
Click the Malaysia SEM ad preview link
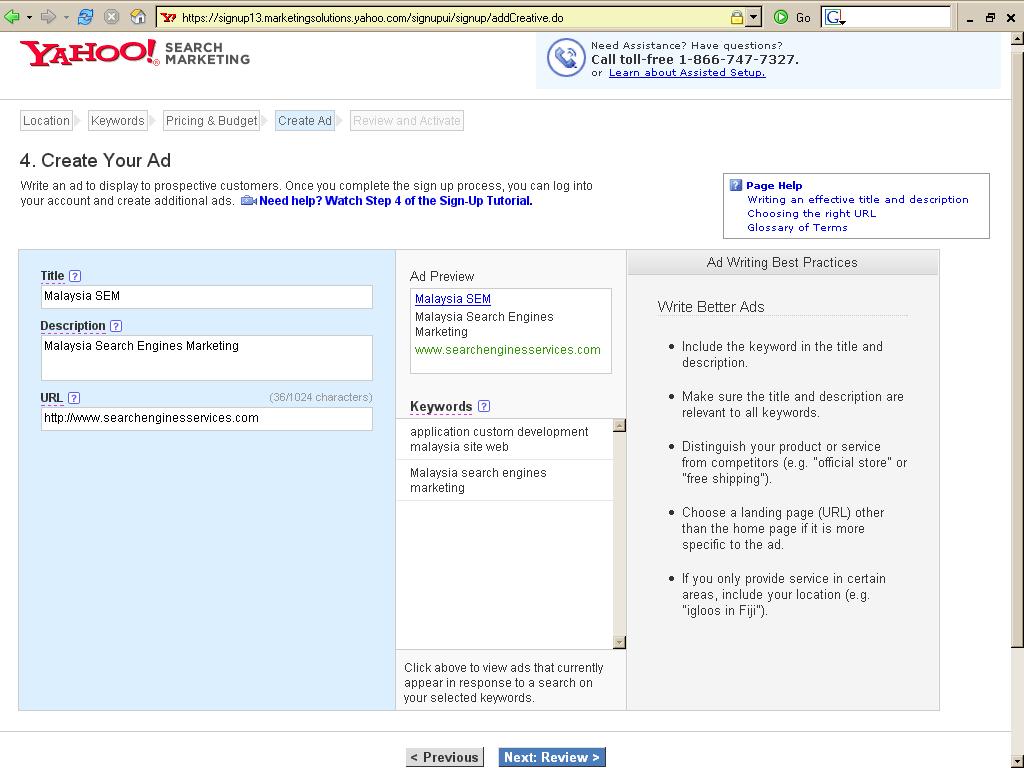453,299
